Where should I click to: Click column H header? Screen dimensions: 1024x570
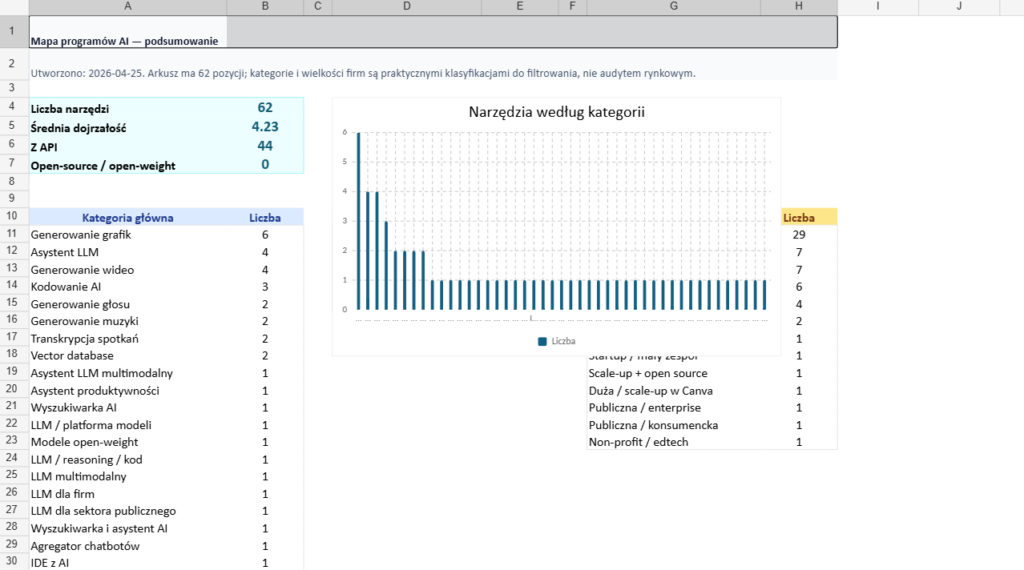click(x=798, y=7)
